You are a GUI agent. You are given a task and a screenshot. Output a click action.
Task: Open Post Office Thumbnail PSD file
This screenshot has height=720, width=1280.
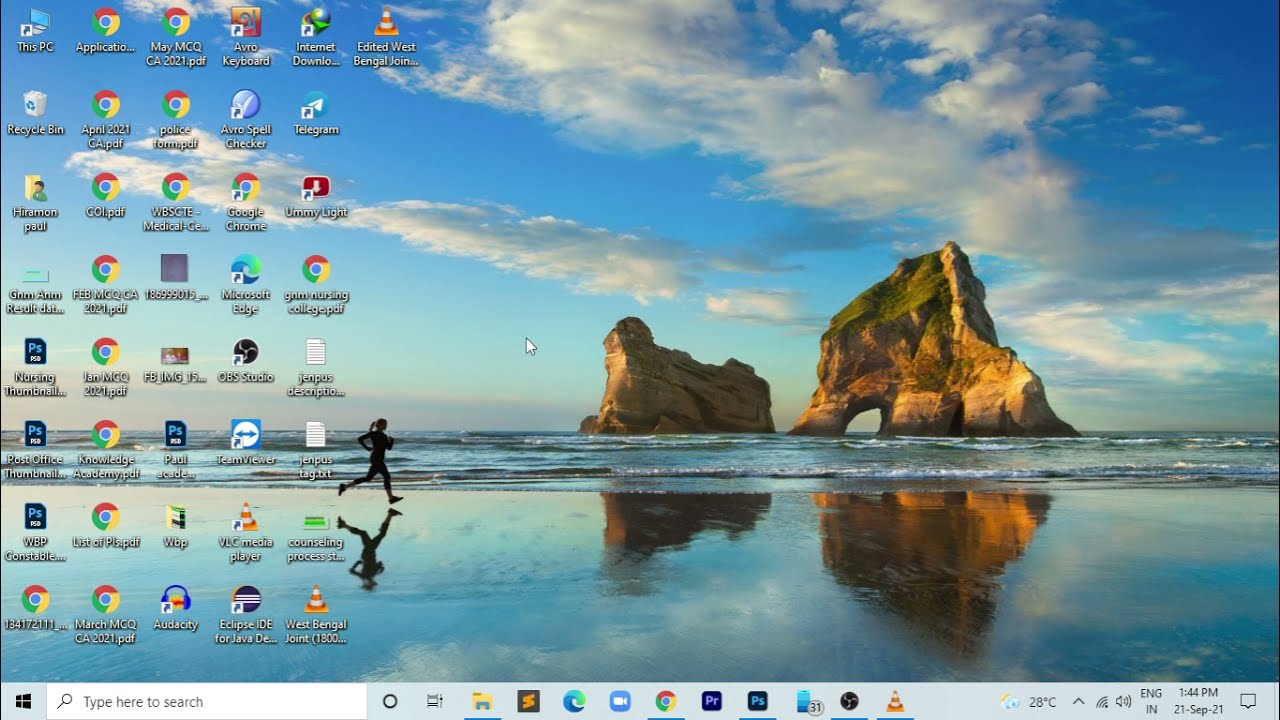tap(35, 450)
